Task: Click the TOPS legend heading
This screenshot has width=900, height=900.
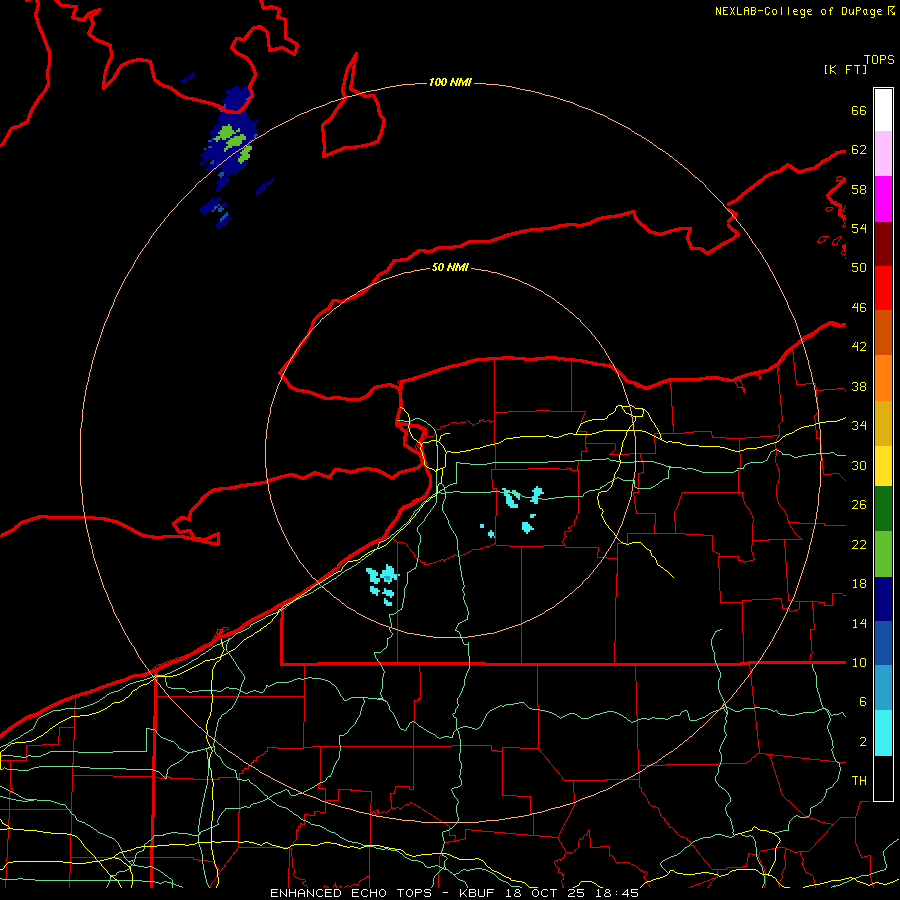Action: (879, 60)
